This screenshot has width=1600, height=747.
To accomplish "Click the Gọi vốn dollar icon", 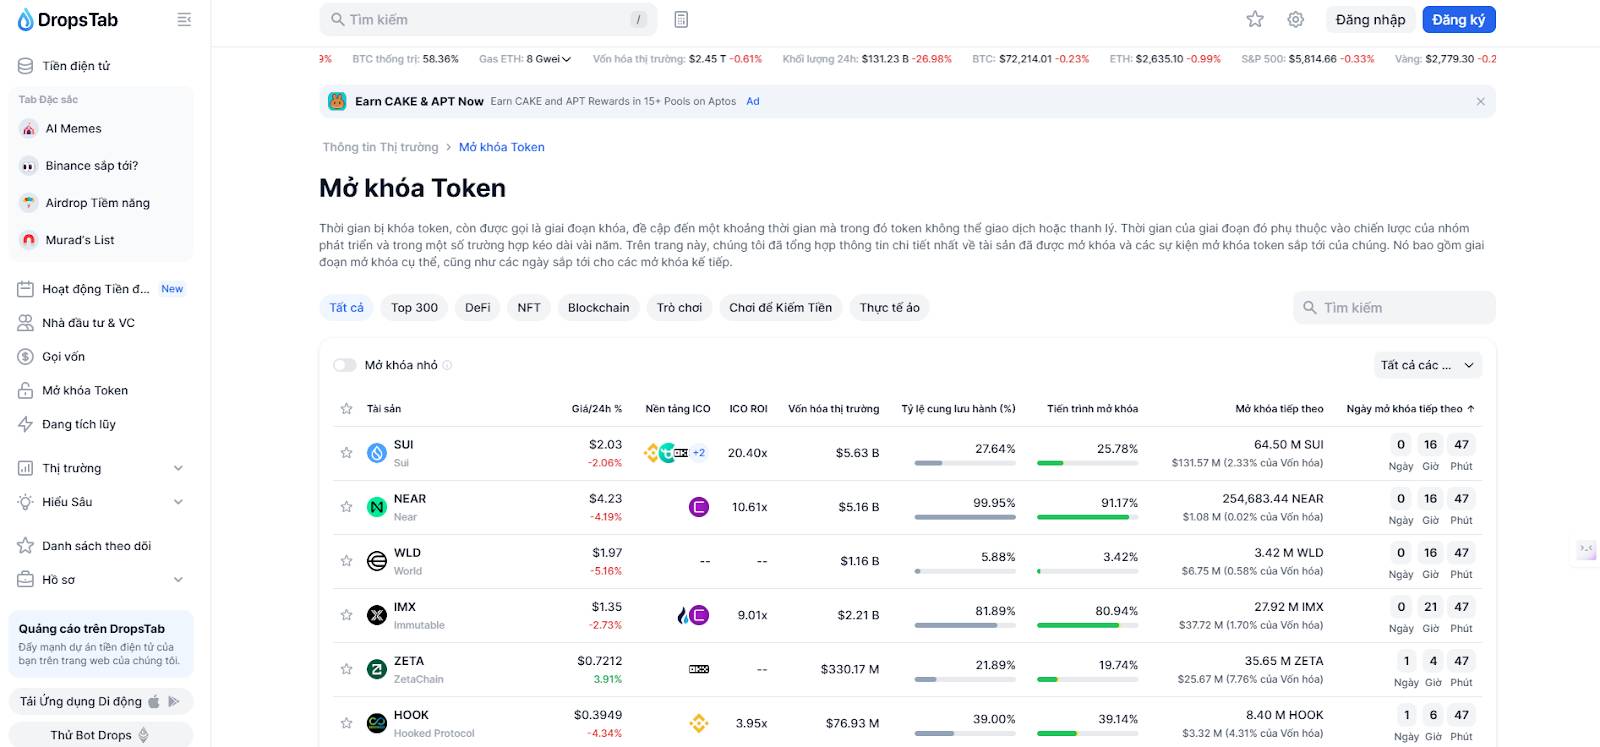I will pyautogui.click(x=26, y=357).
